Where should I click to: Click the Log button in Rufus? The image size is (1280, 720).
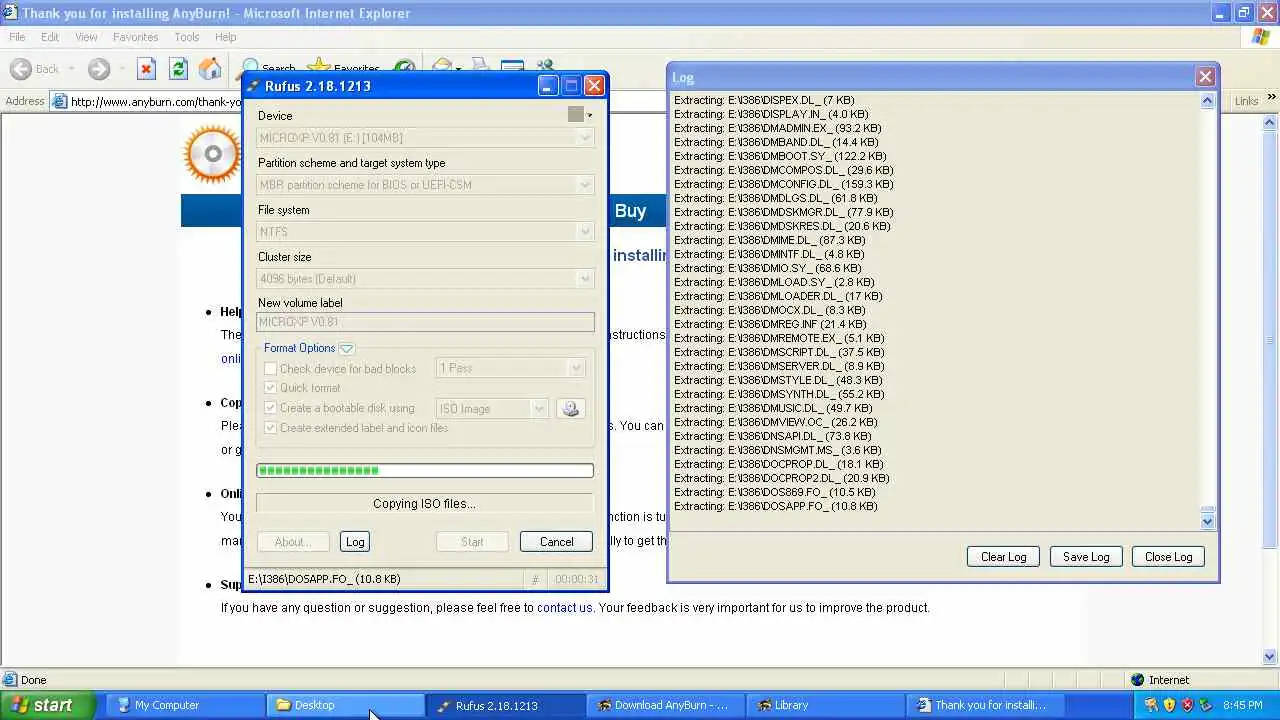point(355,542)
